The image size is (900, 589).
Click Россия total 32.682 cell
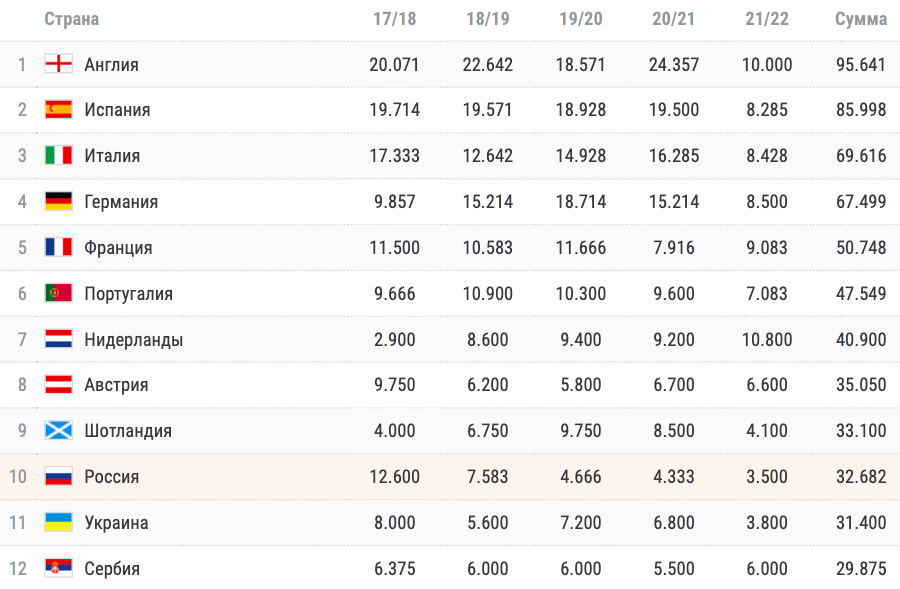[861, 477]
